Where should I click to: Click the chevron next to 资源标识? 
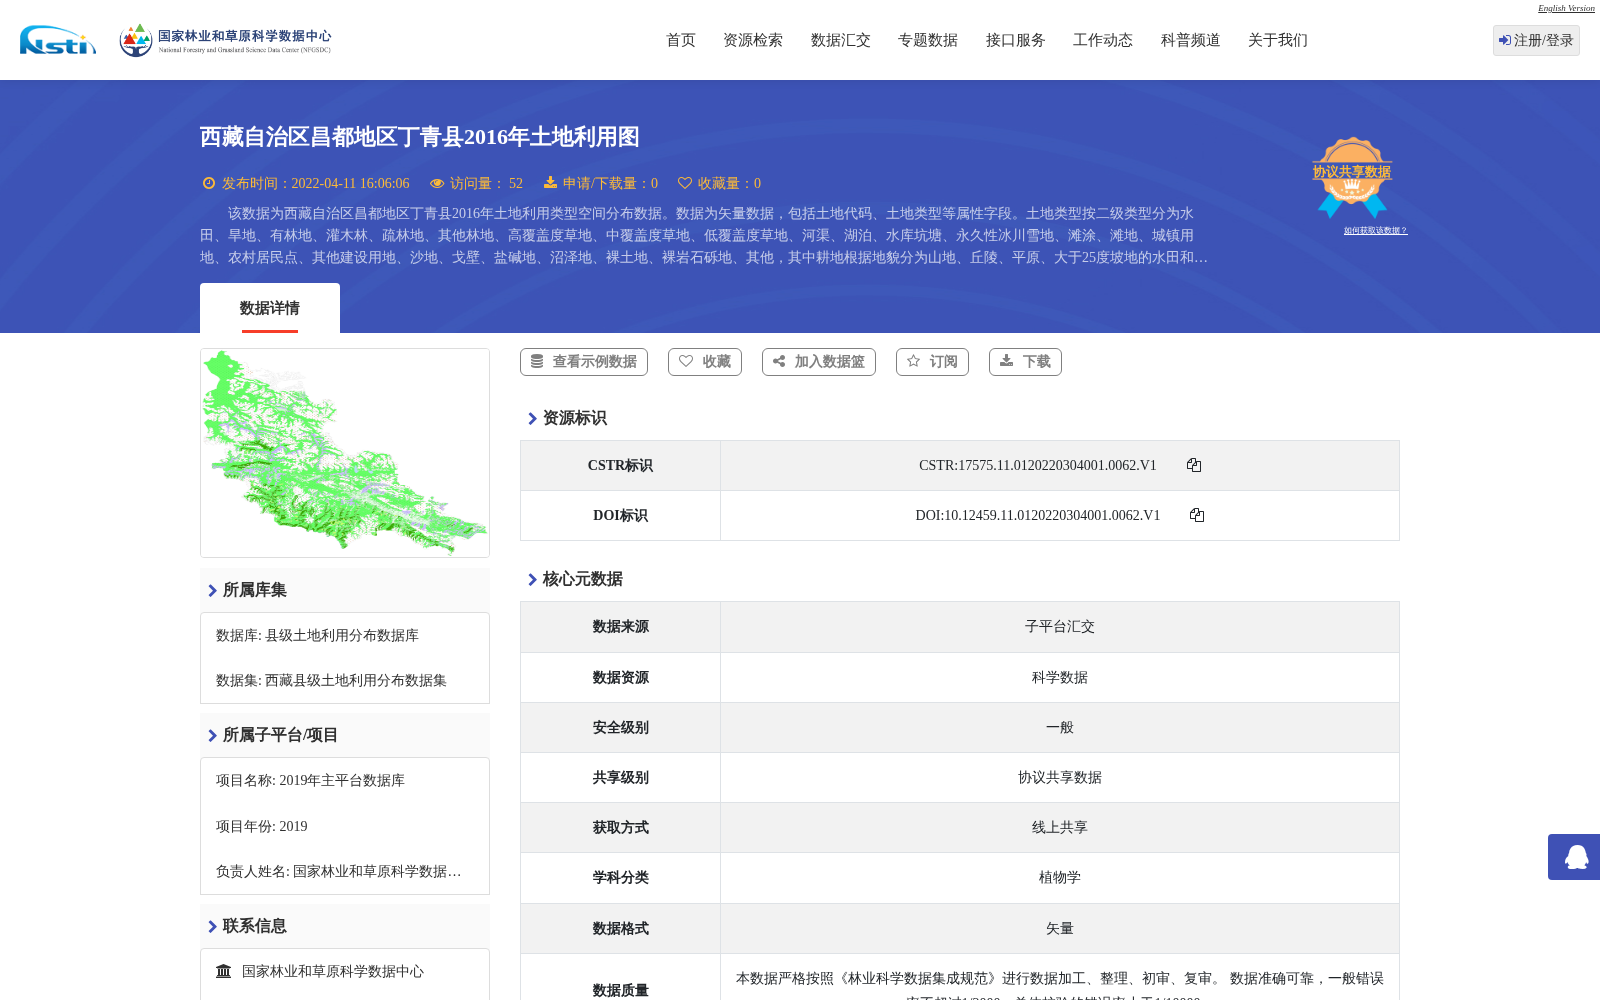532,419
